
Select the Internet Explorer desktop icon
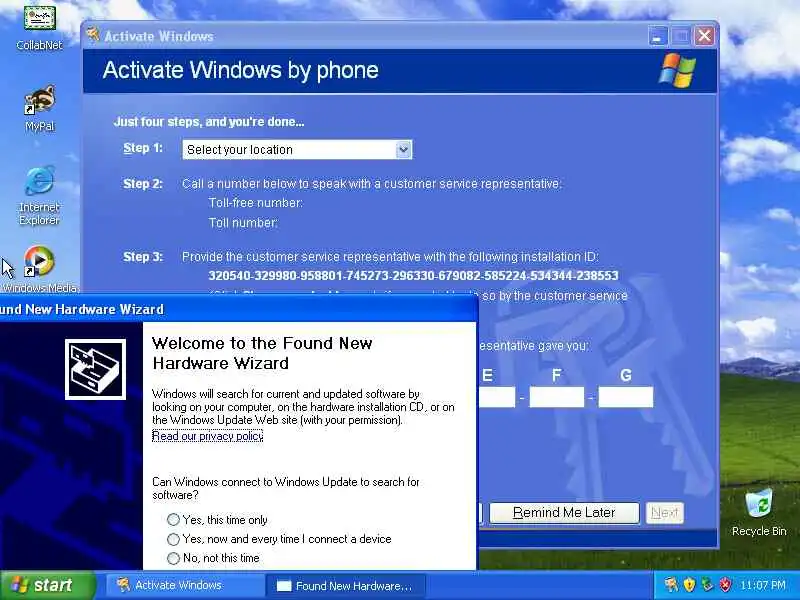[x=39, y=195]
